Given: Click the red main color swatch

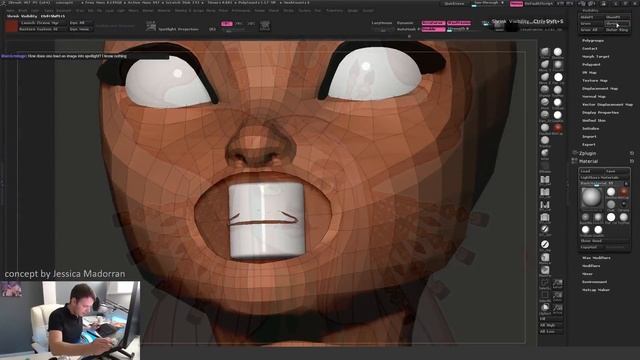Looking at the screenshot, I should click(x=11, y=26).
